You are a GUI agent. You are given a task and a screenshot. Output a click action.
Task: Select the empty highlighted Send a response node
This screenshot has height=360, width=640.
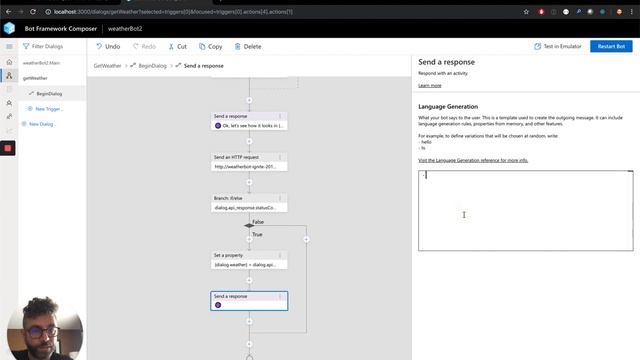[249, 301]
